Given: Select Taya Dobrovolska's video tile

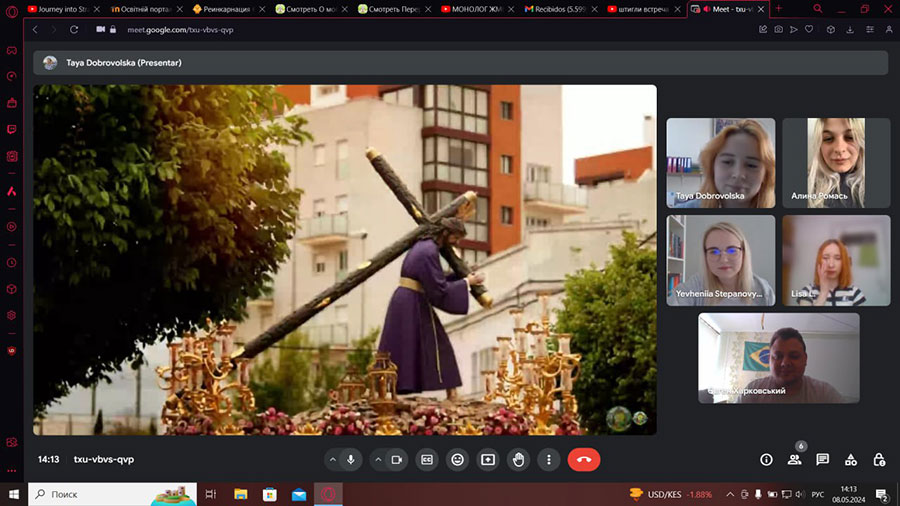Looking at the screenshot, I should click(x=720, y=162).
